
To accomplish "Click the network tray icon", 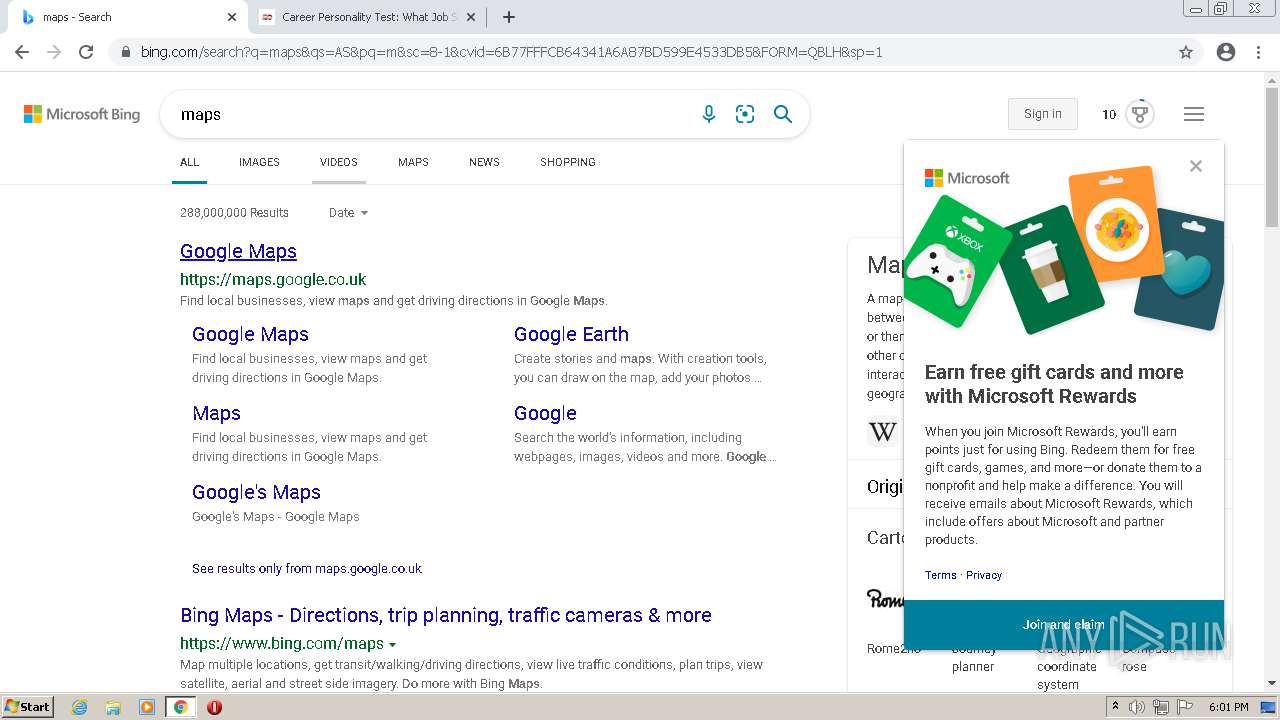I will (1161, 707).
